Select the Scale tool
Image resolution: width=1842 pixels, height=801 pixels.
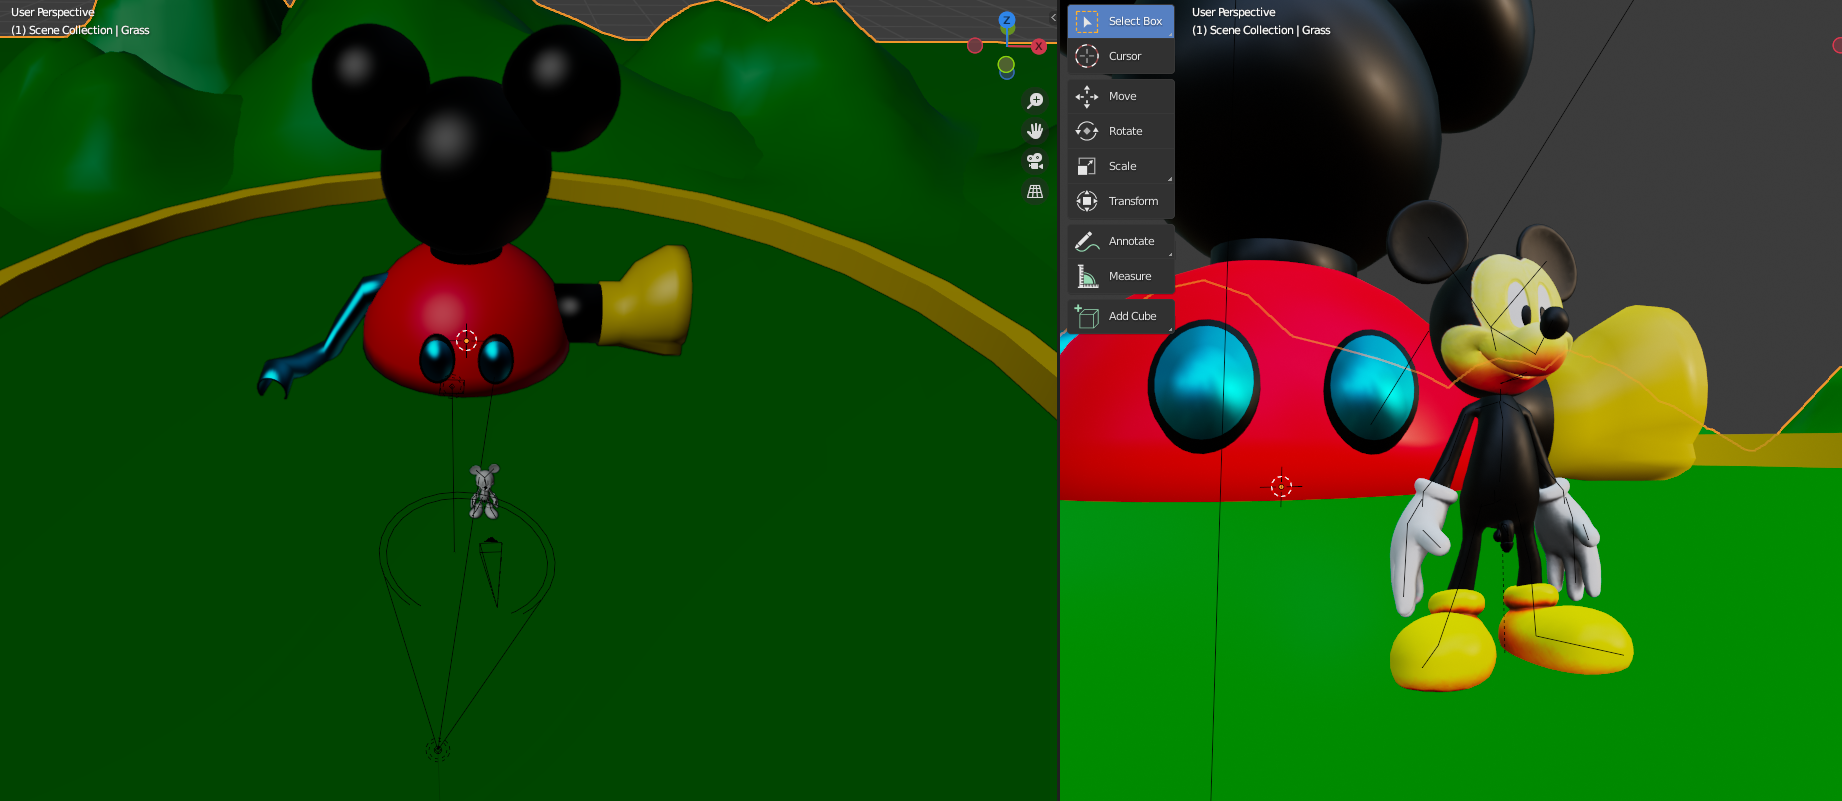1120,166
